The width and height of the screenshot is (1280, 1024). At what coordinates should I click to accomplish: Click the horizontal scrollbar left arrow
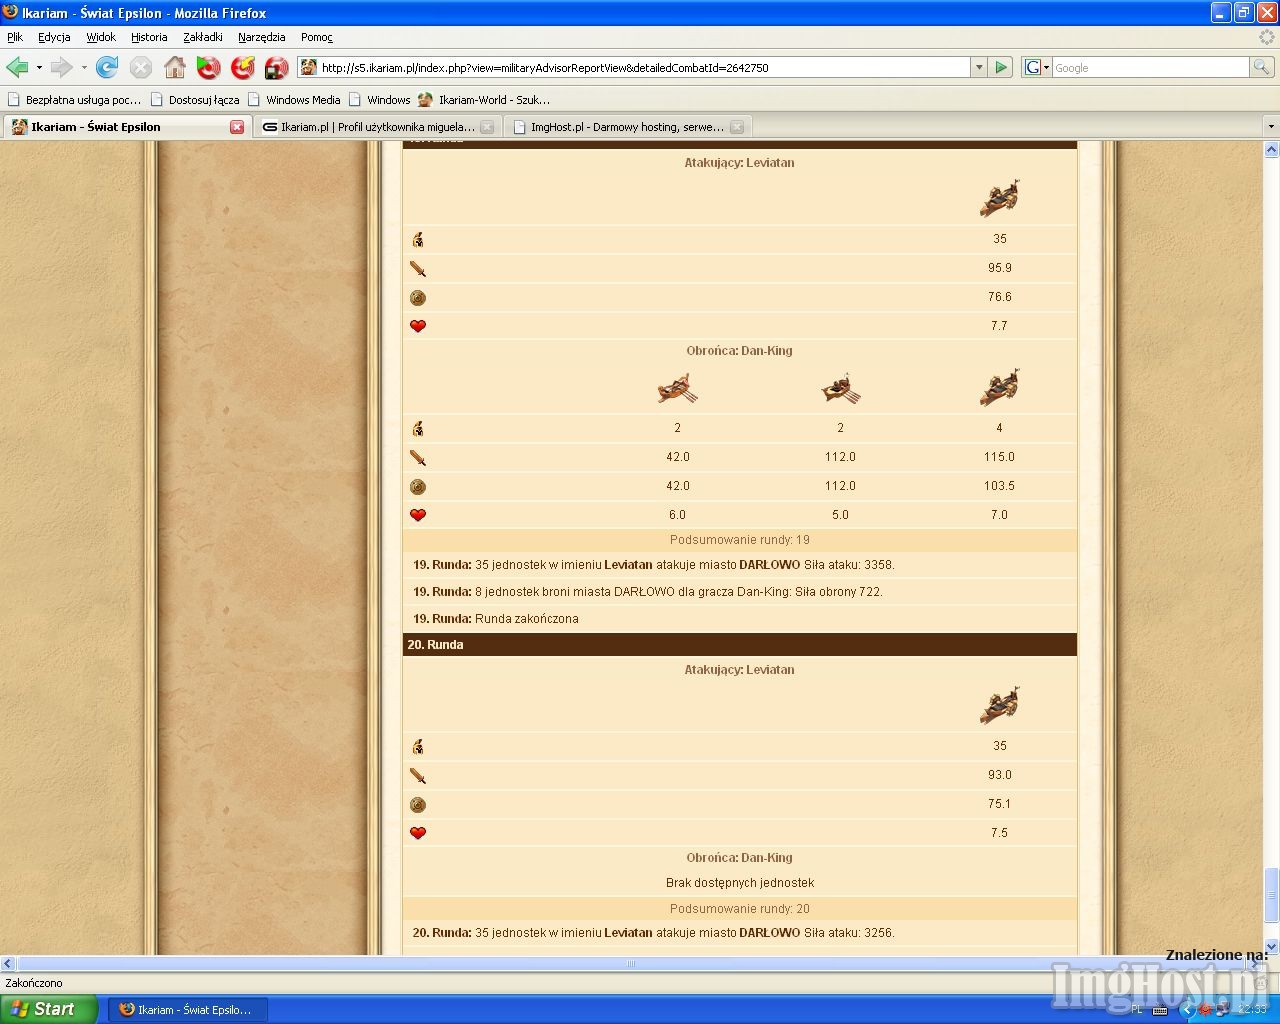[x=8, y=964]
